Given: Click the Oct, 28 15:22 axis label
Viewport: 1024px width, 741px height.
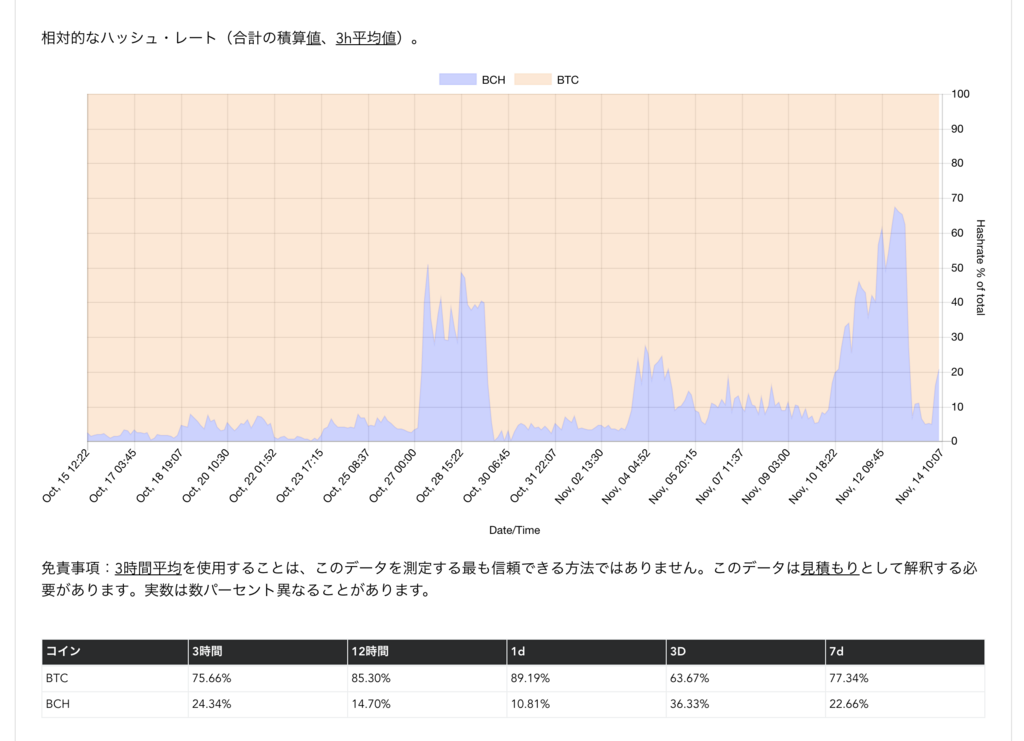Looking at the screenshot, I should pos(440,476).
